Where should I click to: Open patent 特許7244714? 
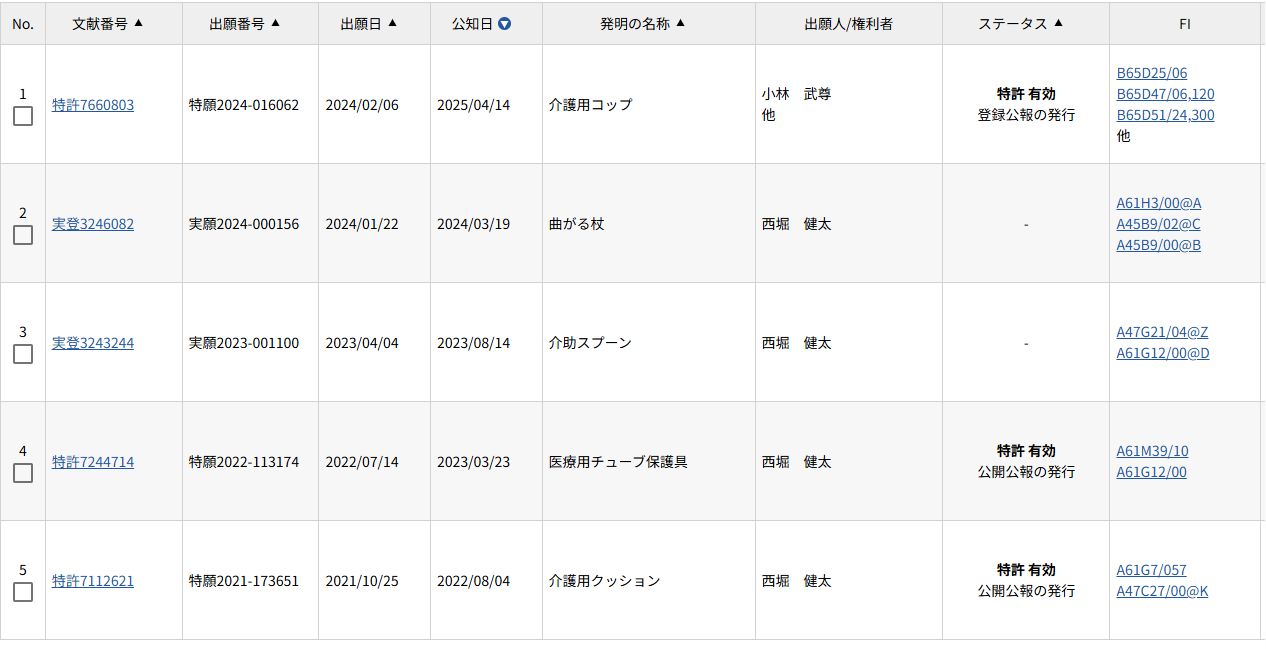coord(93,462)
